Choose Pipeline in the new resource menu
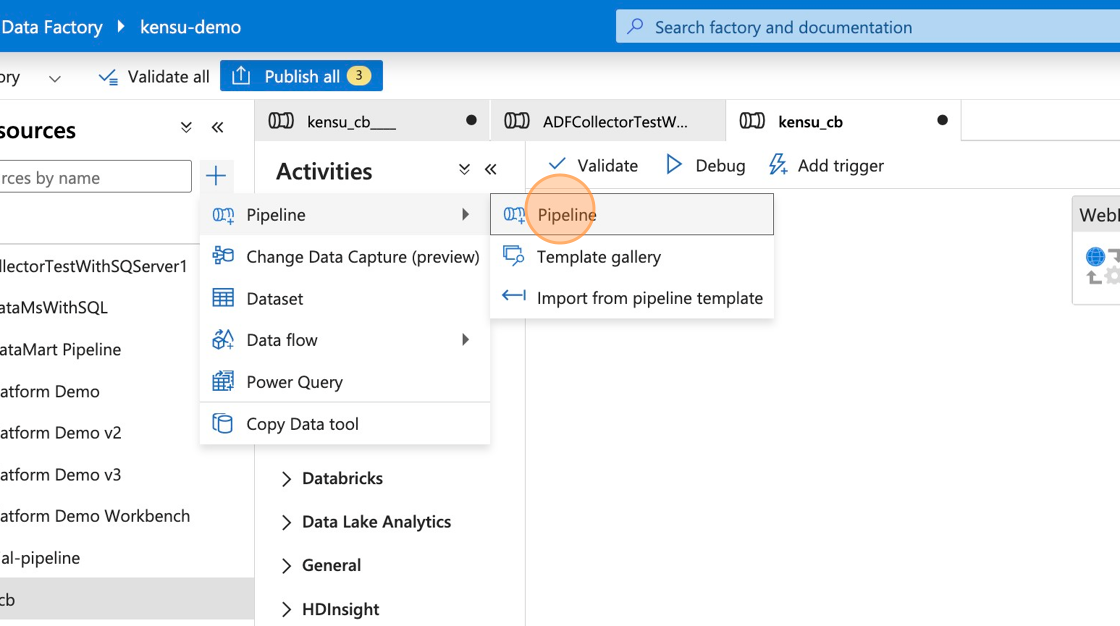 pos(345,214)
